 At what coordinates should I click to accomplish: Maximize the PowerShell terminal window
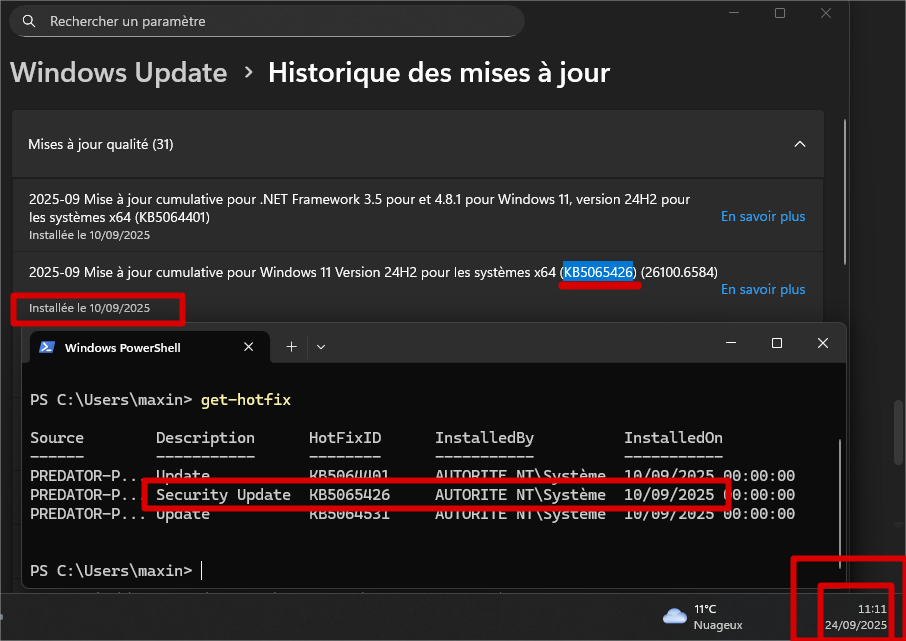(x=776, y=343)
